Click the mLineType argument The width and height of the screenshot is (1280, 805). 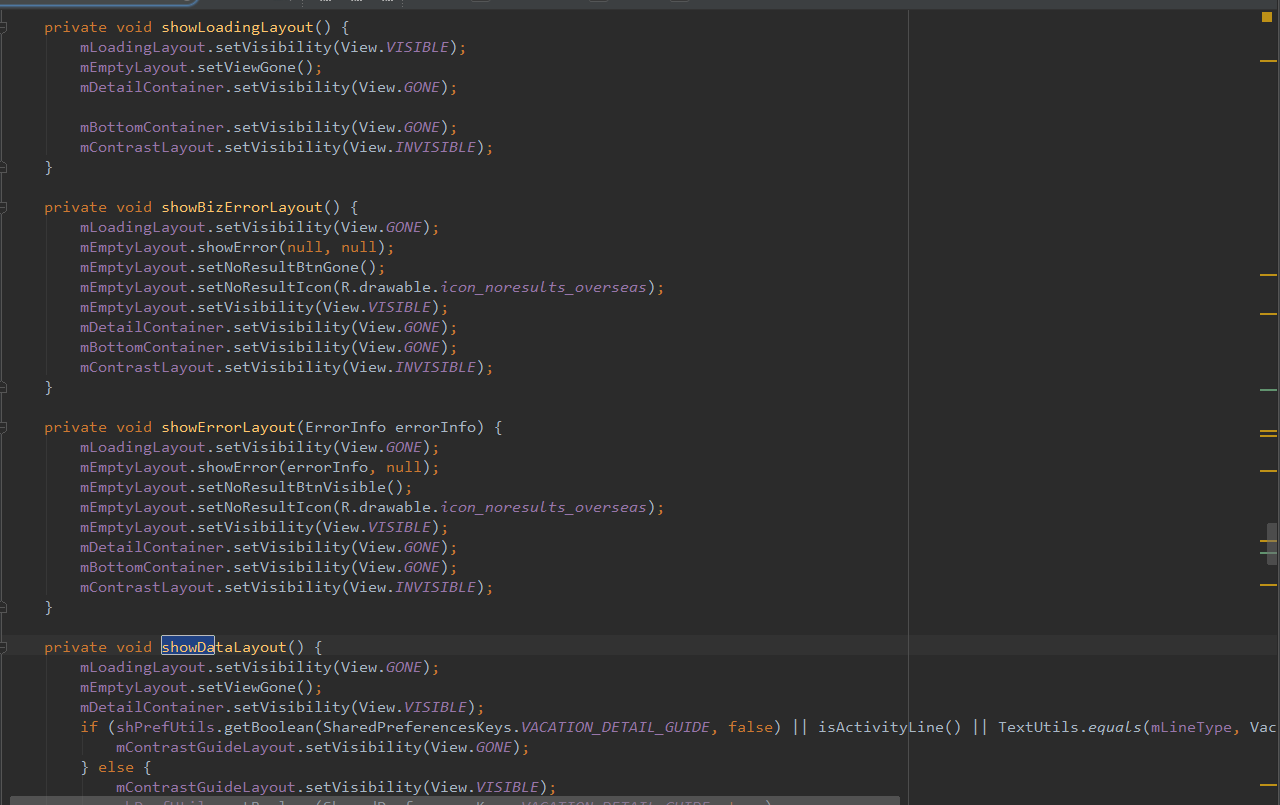(x=1191, y=727)
